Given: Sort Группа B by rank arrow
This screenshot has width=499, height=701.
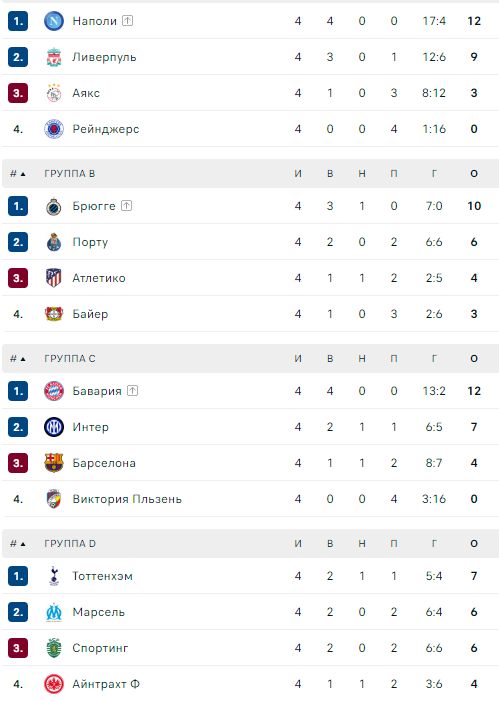Looking at the screenshot, I should pos(18,173).
